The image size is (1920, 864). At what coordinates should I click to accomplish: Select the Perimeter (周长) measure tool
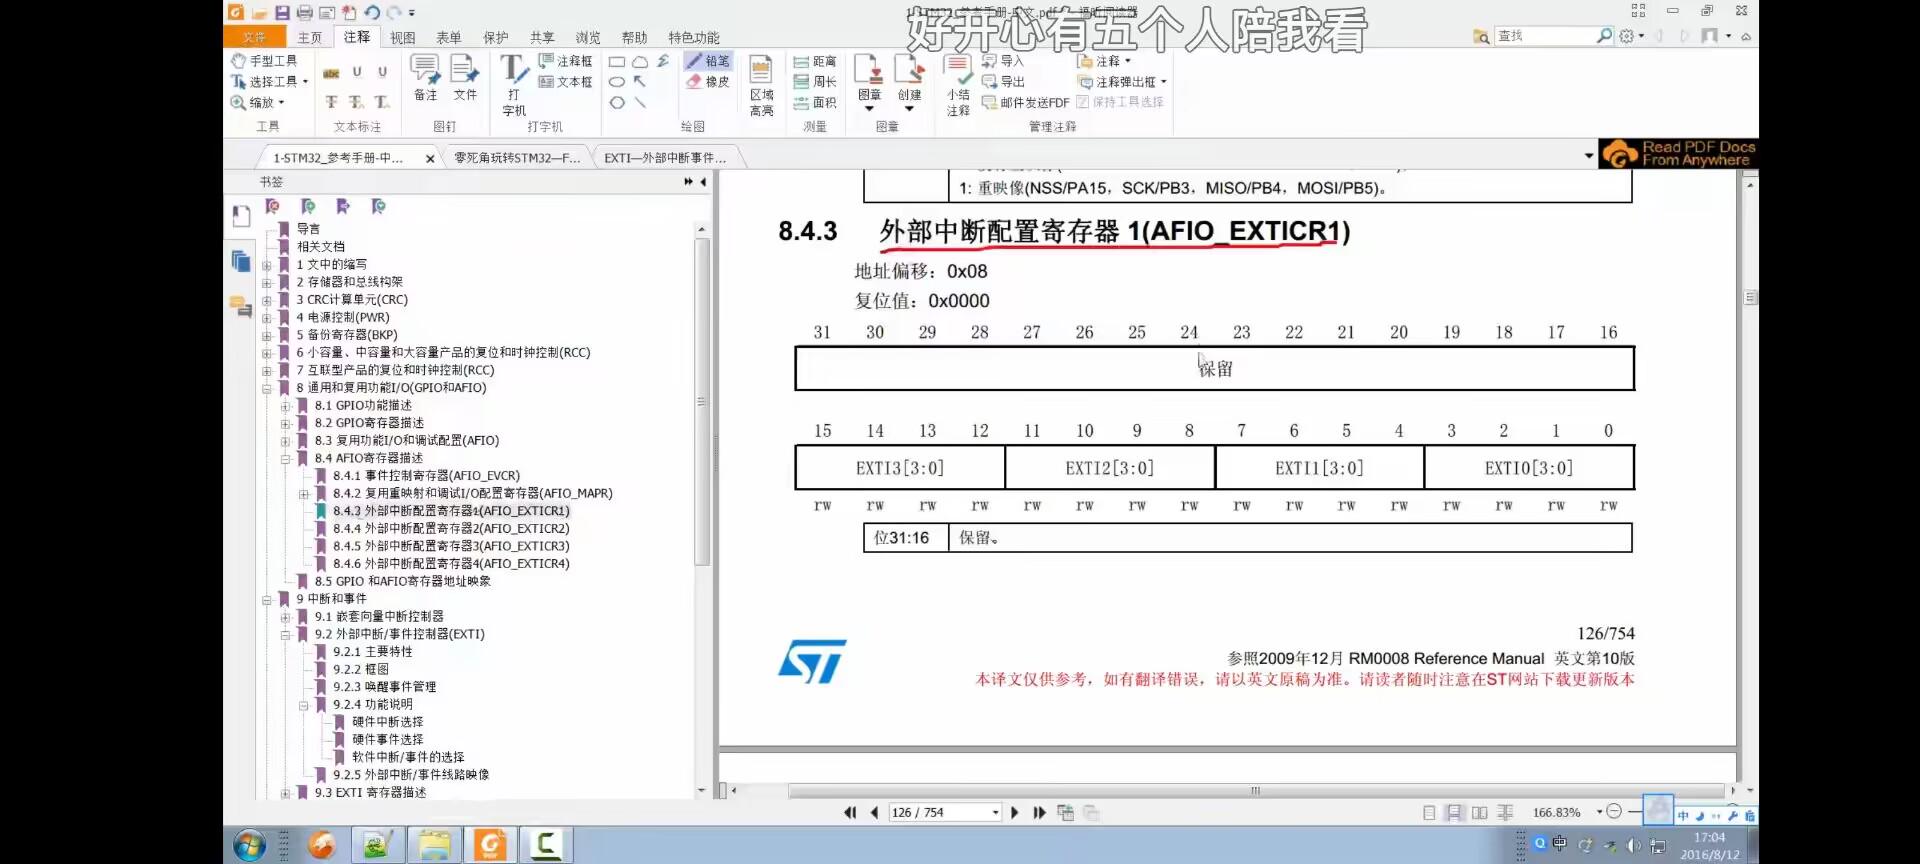pos(815,82)
